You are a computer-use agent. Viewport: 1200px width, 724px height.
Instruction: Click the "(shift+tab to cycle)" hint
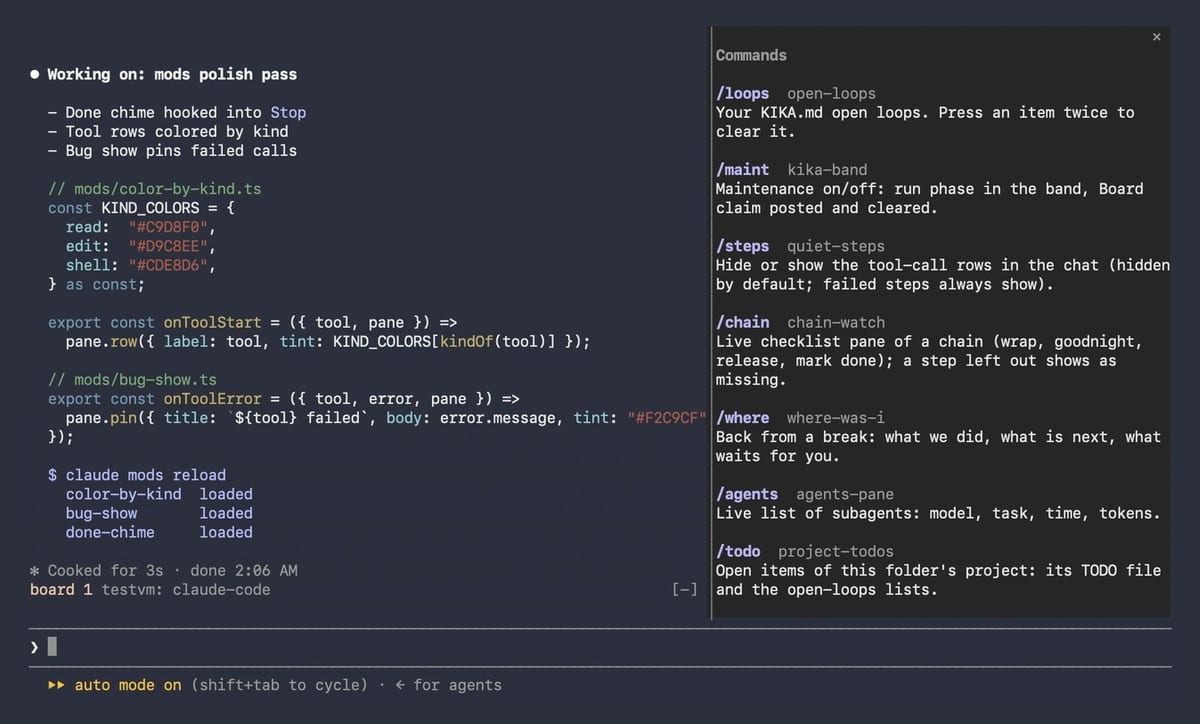(x=280, y=685)
